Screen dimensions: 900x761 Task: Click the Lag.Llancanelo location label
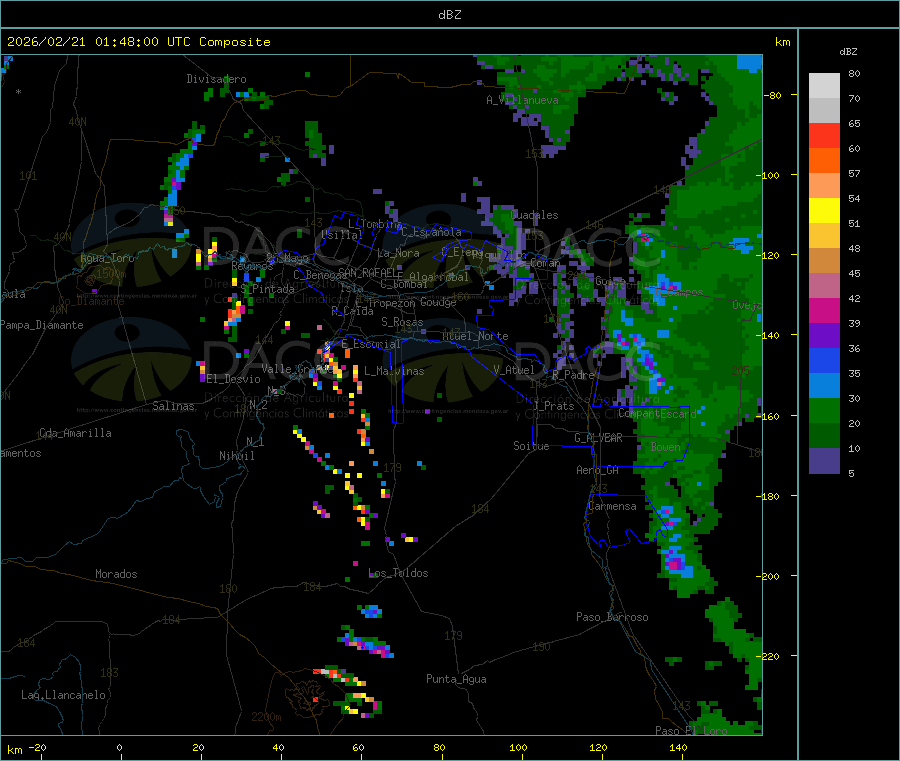[x=63, y=695]
